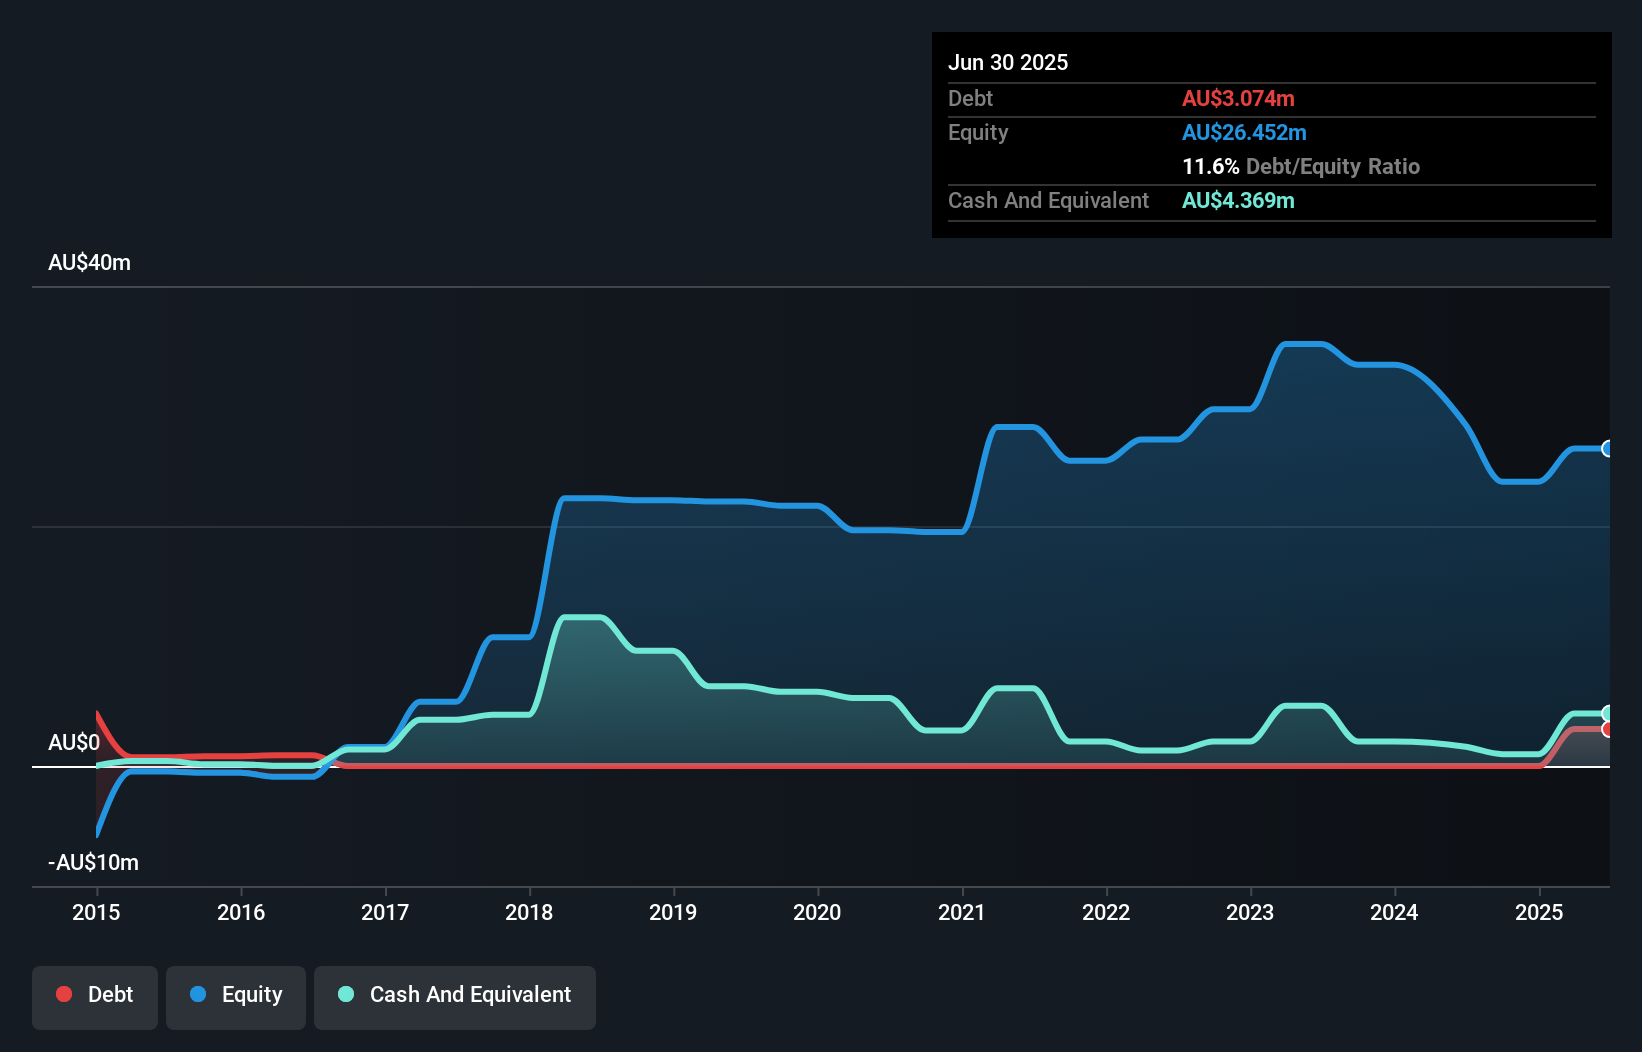Click the red Debt legend dot

pyautogui.click(x=63, y=994)
